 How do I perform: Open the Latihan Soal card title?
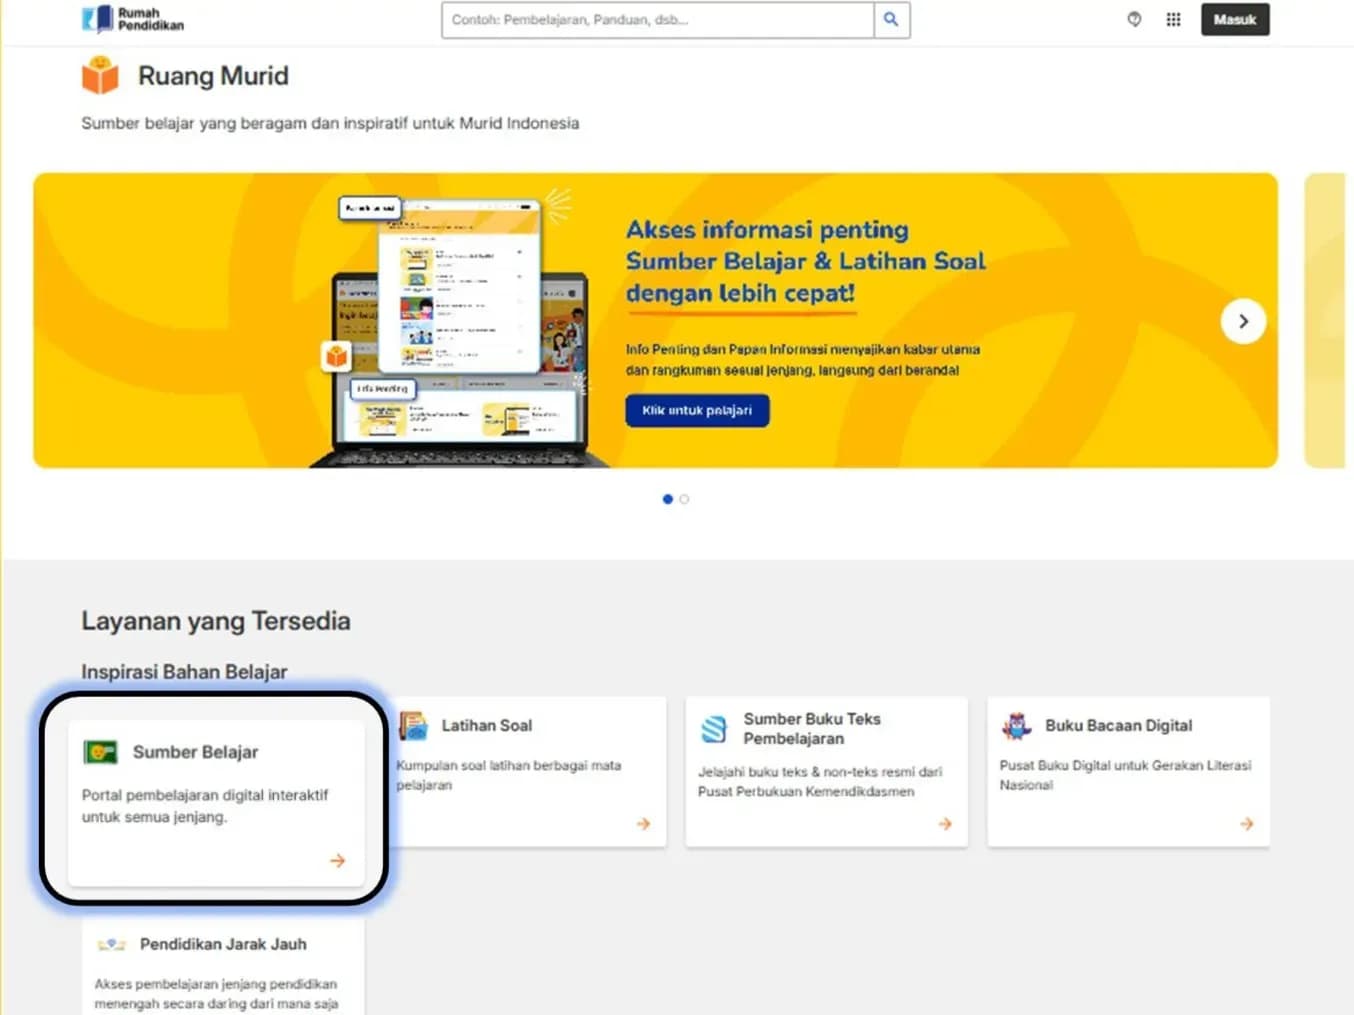tap(487, 726)
